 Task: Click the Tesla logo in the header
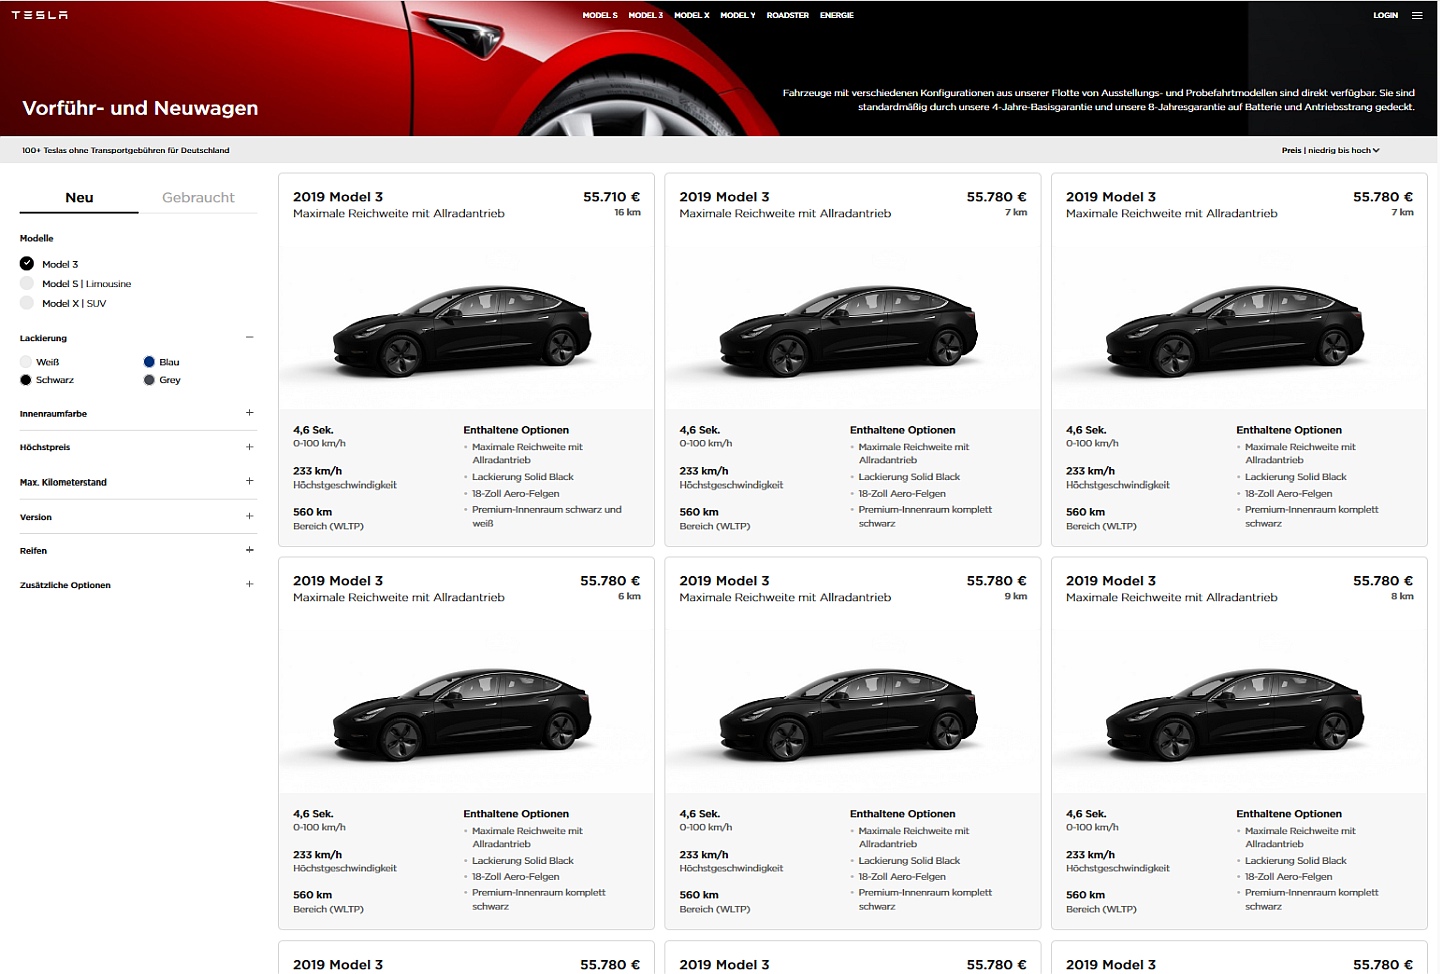[x=40, y=15]
